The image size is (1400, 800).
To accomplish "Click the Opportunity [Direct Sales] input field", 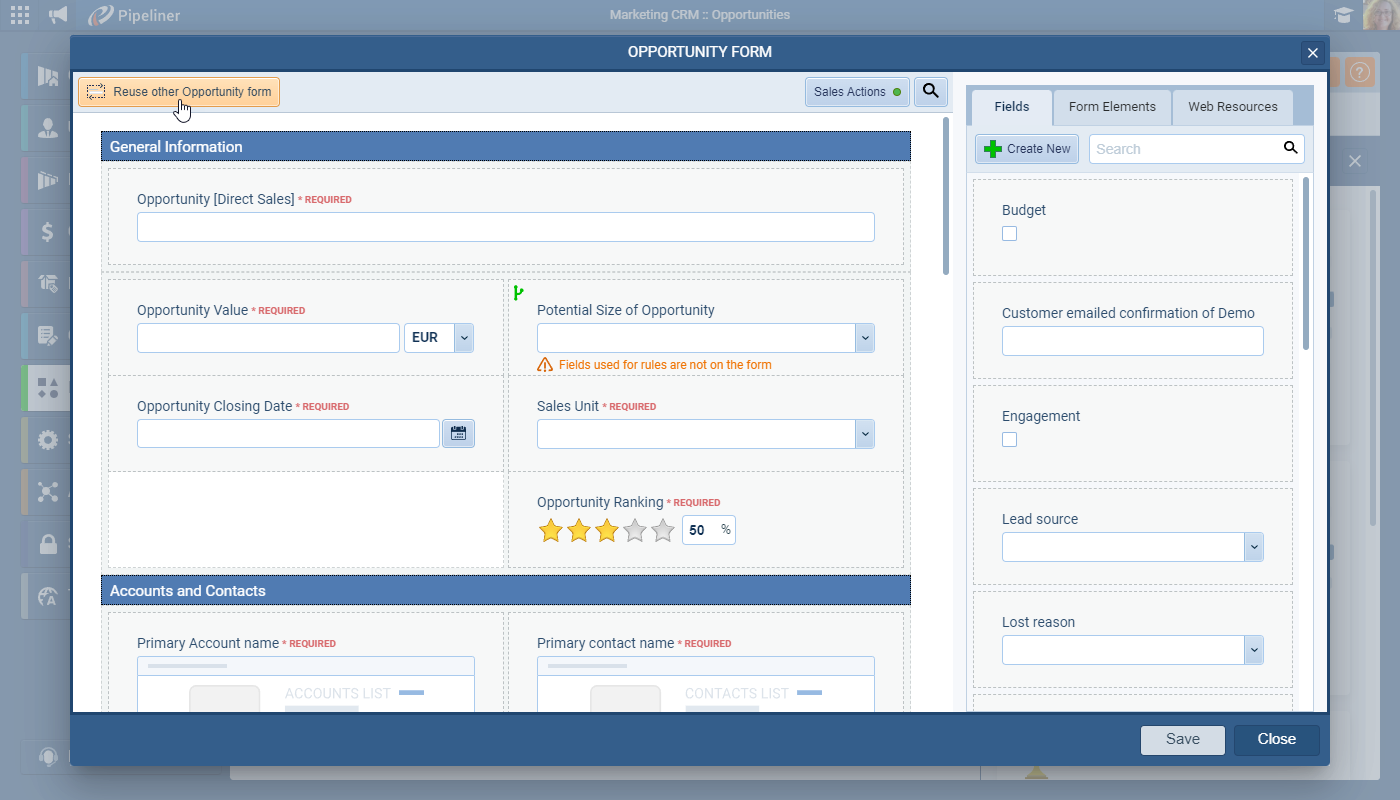I will click(x=505, y=227).
